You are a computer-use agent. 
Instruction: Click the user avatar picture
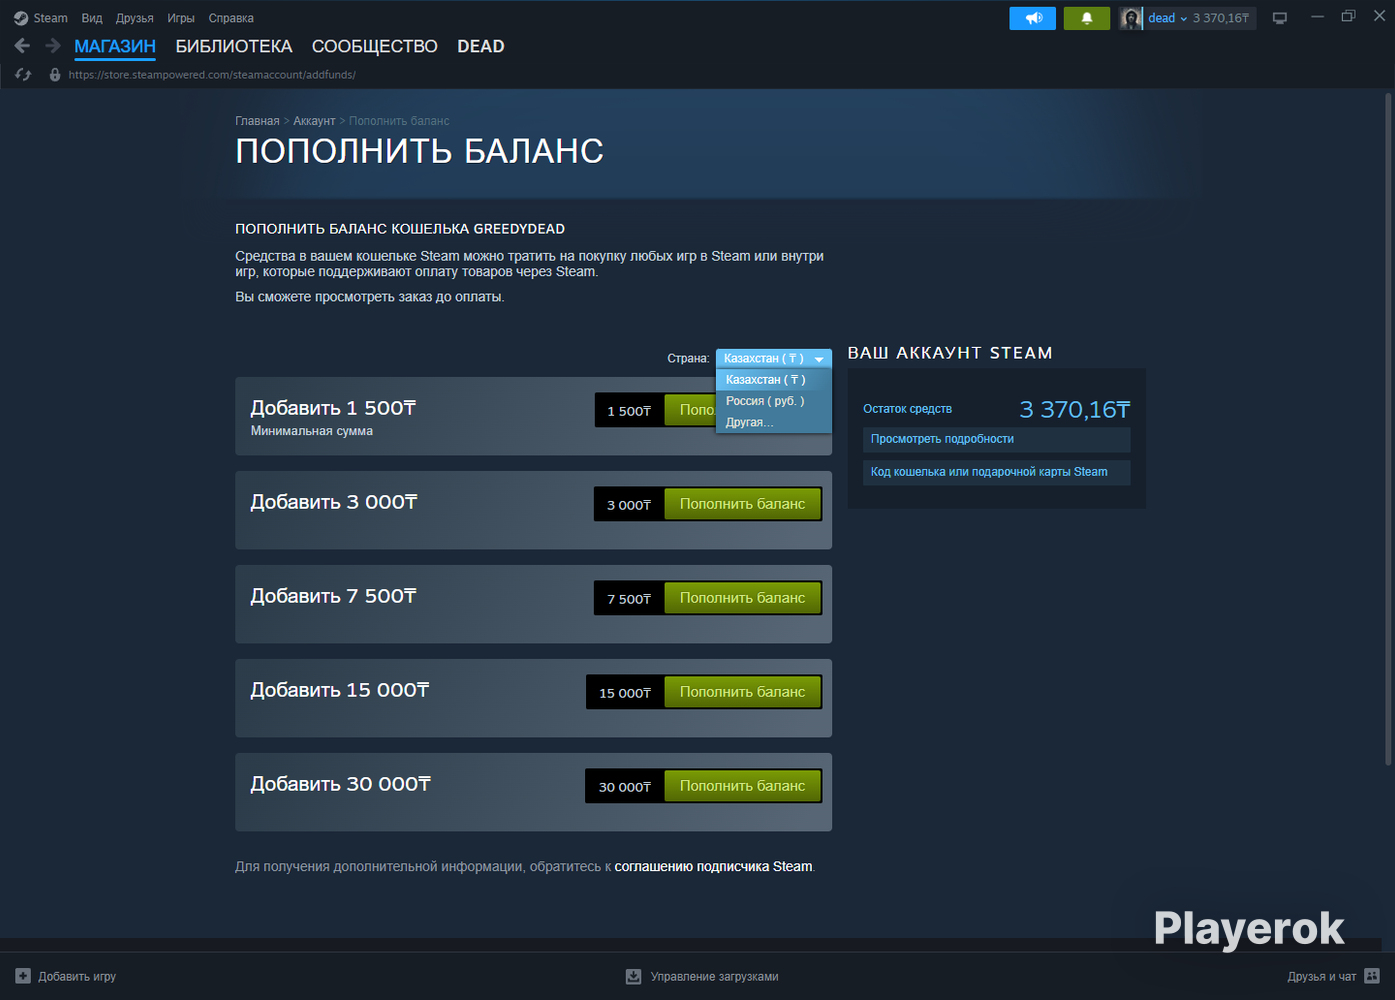(x=1131, y=18)
